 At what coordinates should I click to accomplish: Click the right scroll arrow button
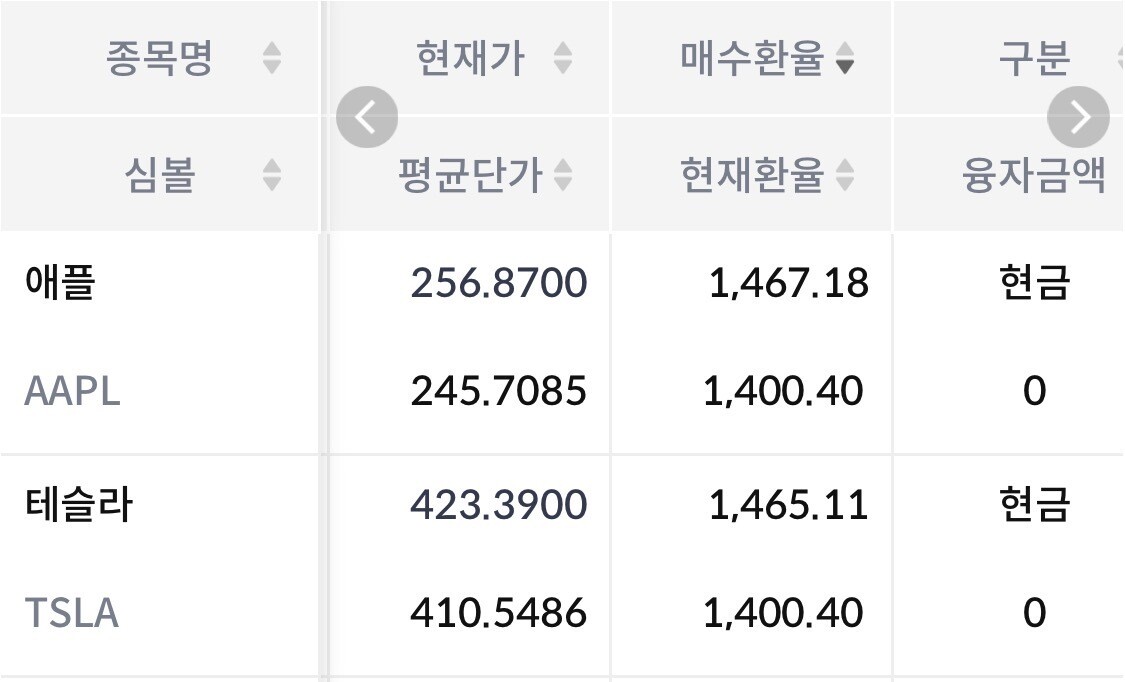pyautogui.click(x=1078, y=118)
